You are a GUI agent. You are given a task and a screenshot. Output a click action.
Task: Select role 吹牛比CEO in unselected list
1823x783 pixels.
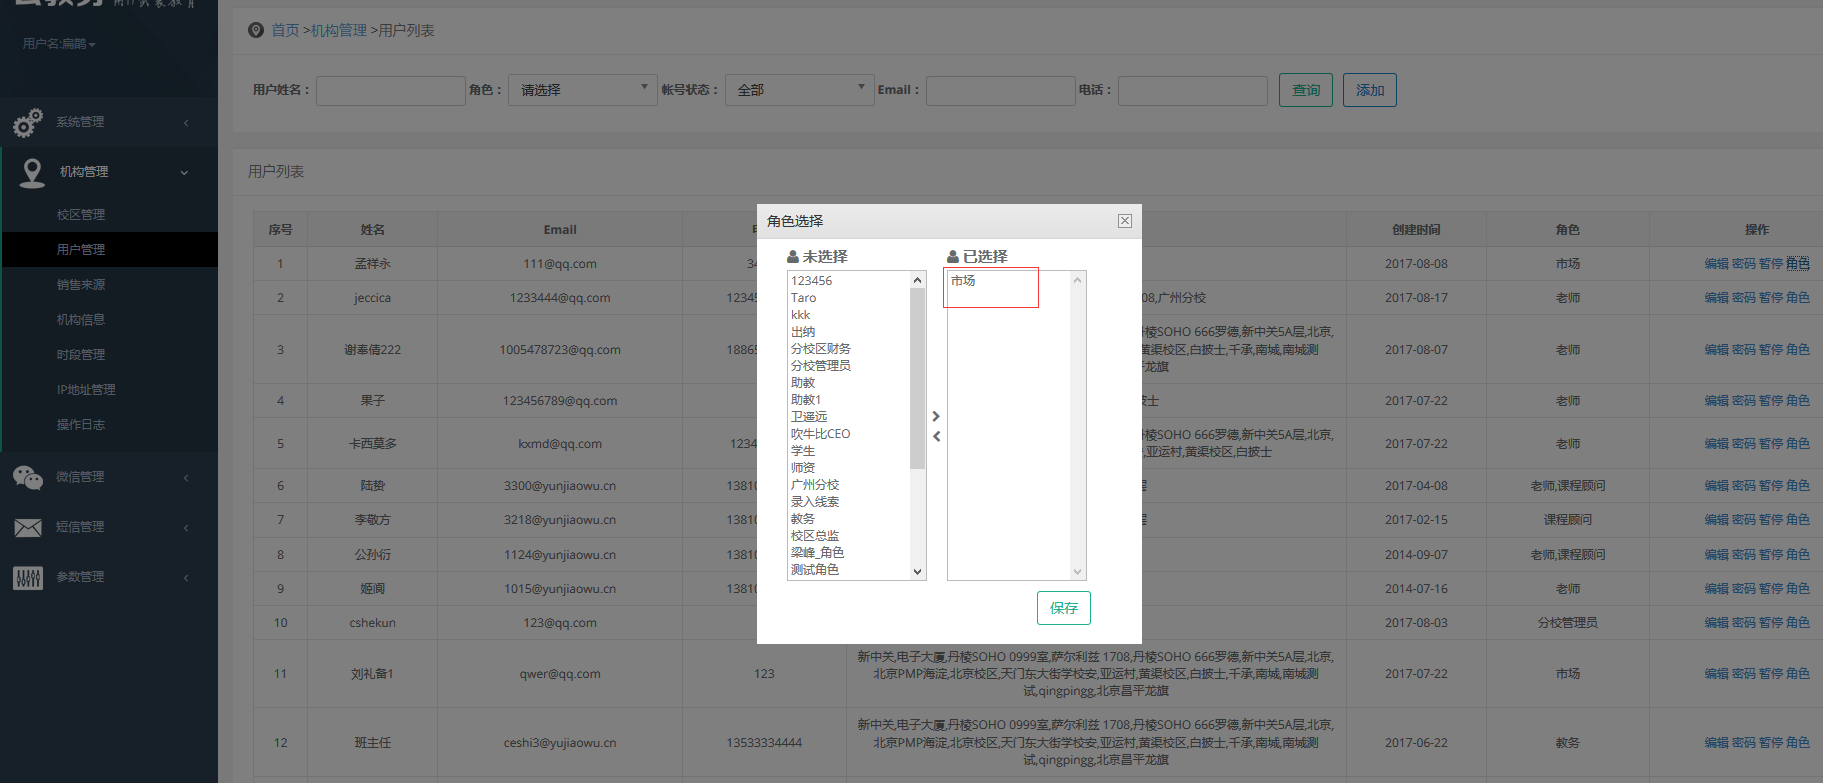point(849,434)
